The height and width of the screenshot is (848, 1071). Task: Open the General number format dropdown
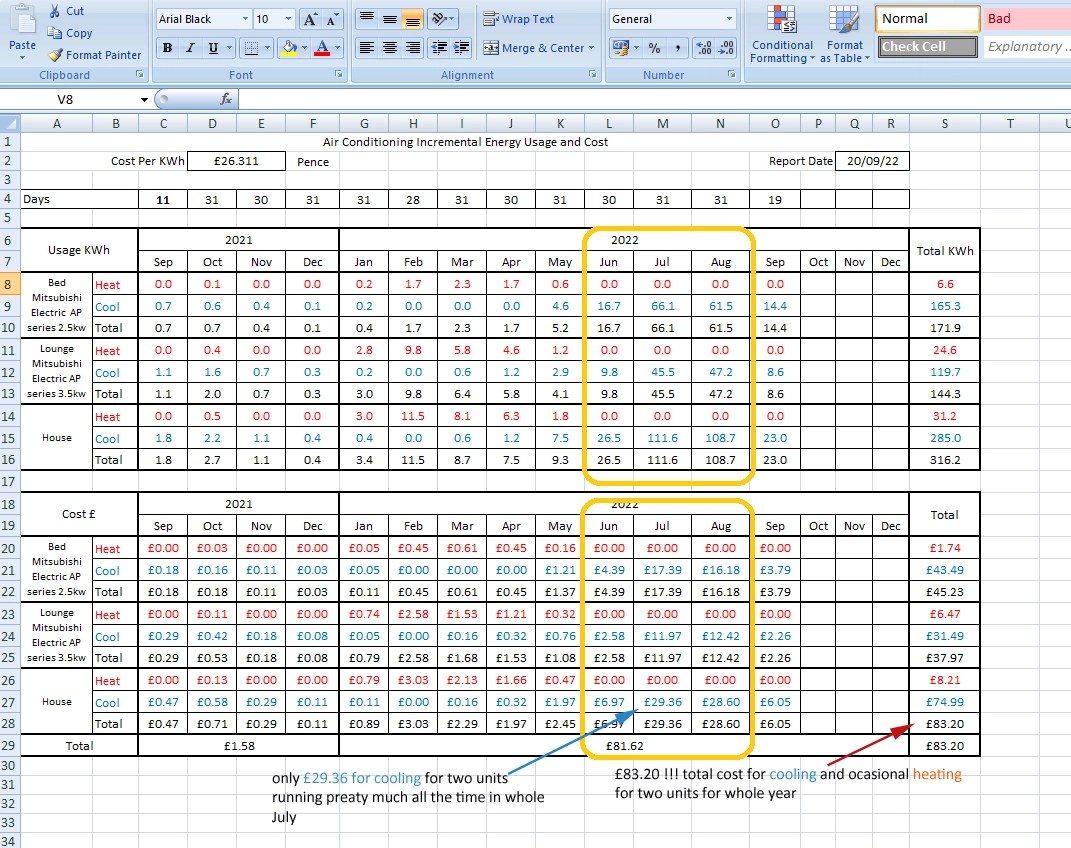point(729,19)
